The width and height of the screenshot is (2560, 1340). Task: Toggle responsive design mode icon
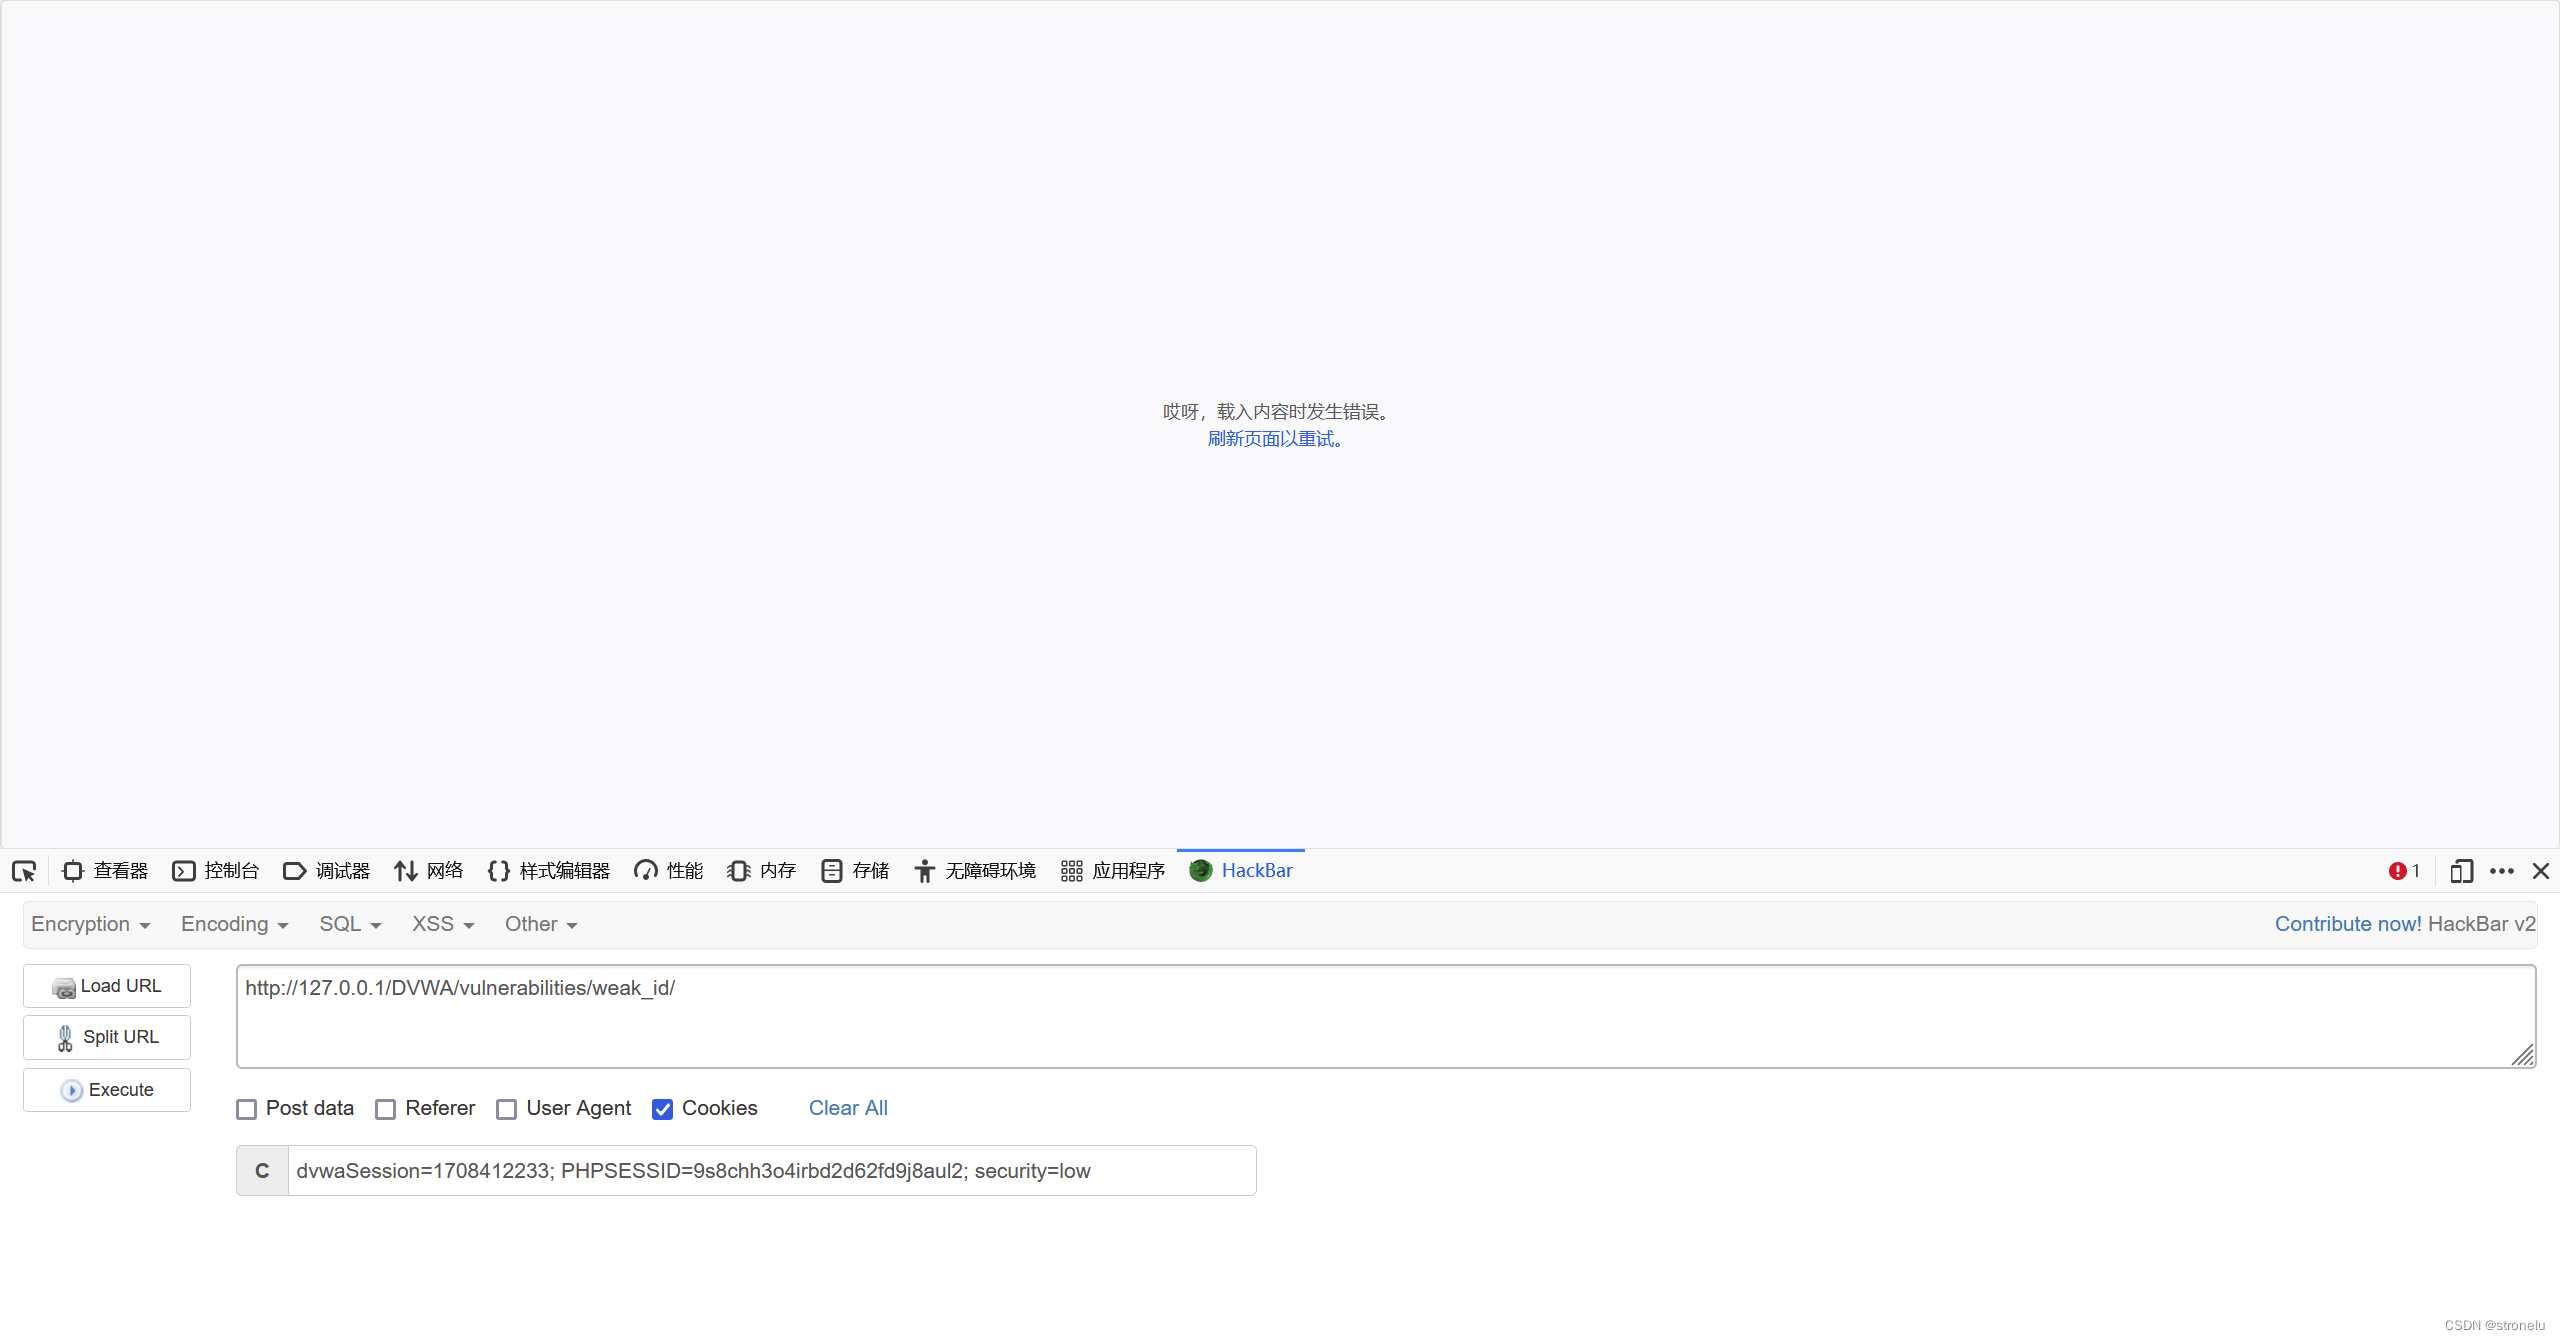2461,871
